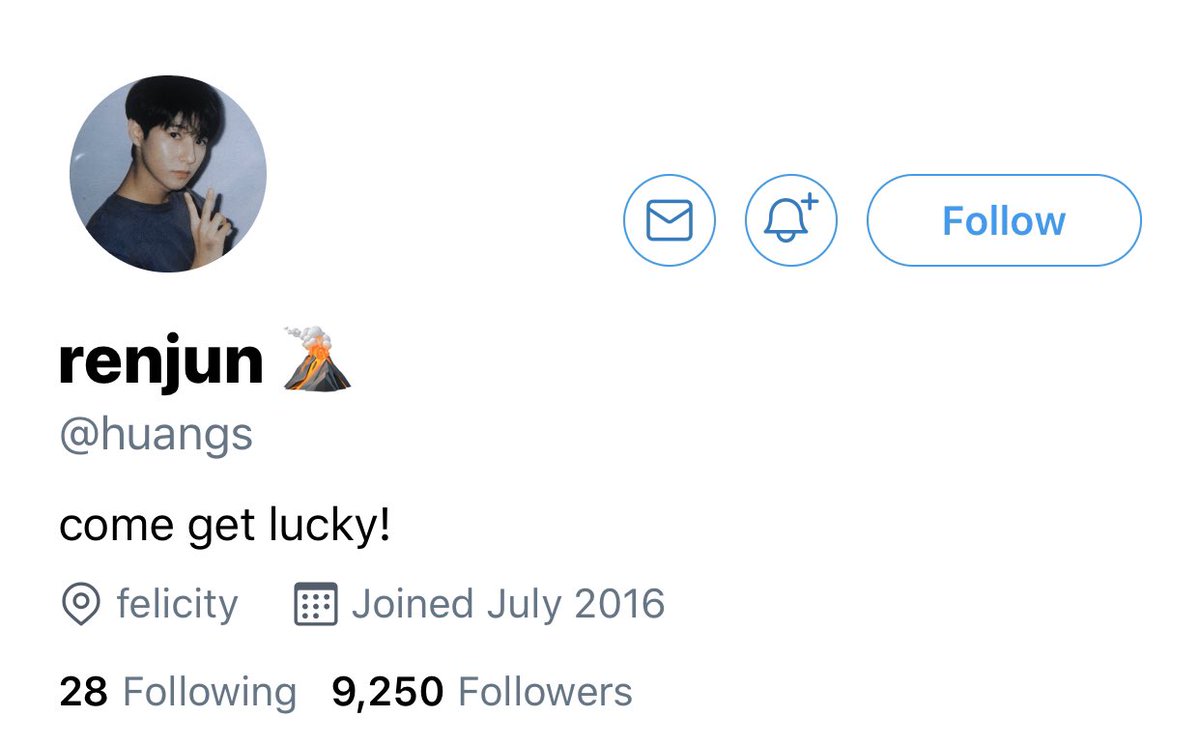The width and height of the screenshot is (1200, 746).
Task: Click the @huangs username handle
Action: 156,437
